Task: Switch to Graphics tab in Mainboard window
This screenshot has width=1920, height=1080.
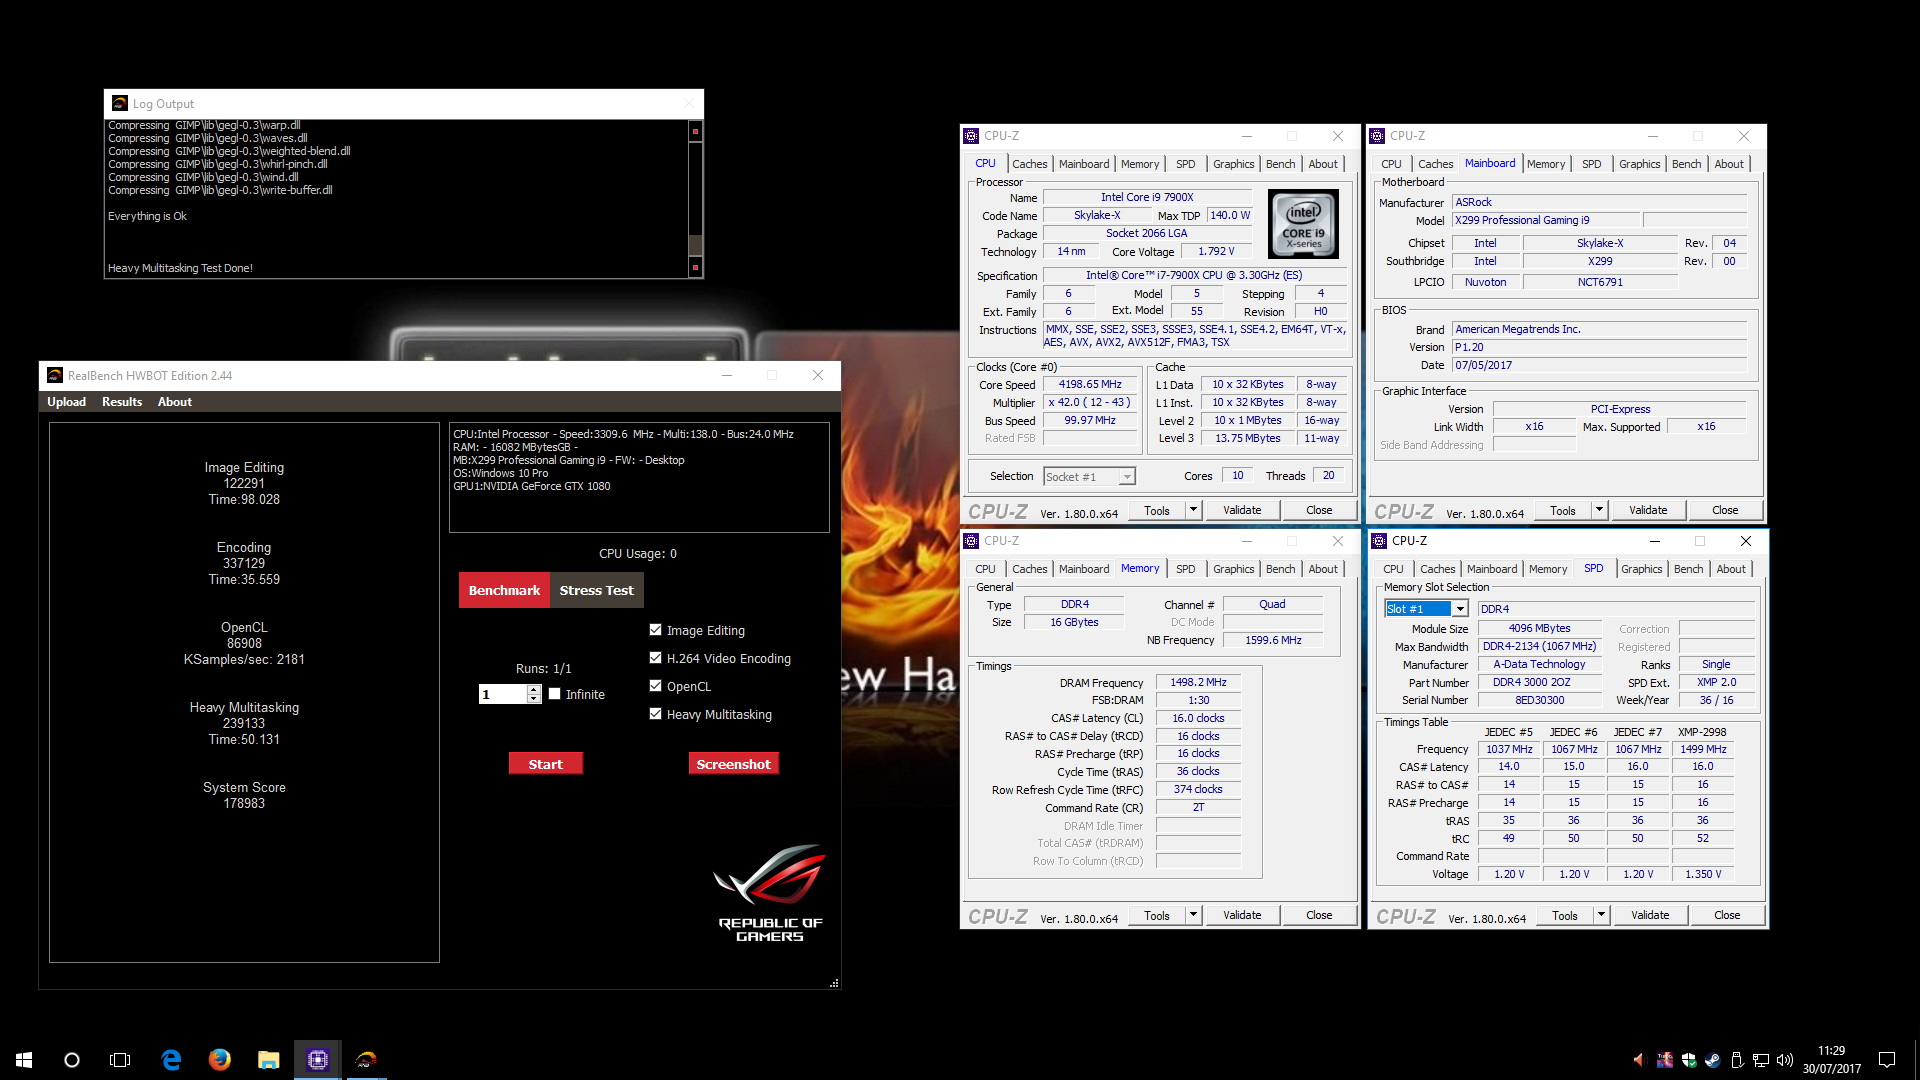Action: click(x=1639, y=164)
